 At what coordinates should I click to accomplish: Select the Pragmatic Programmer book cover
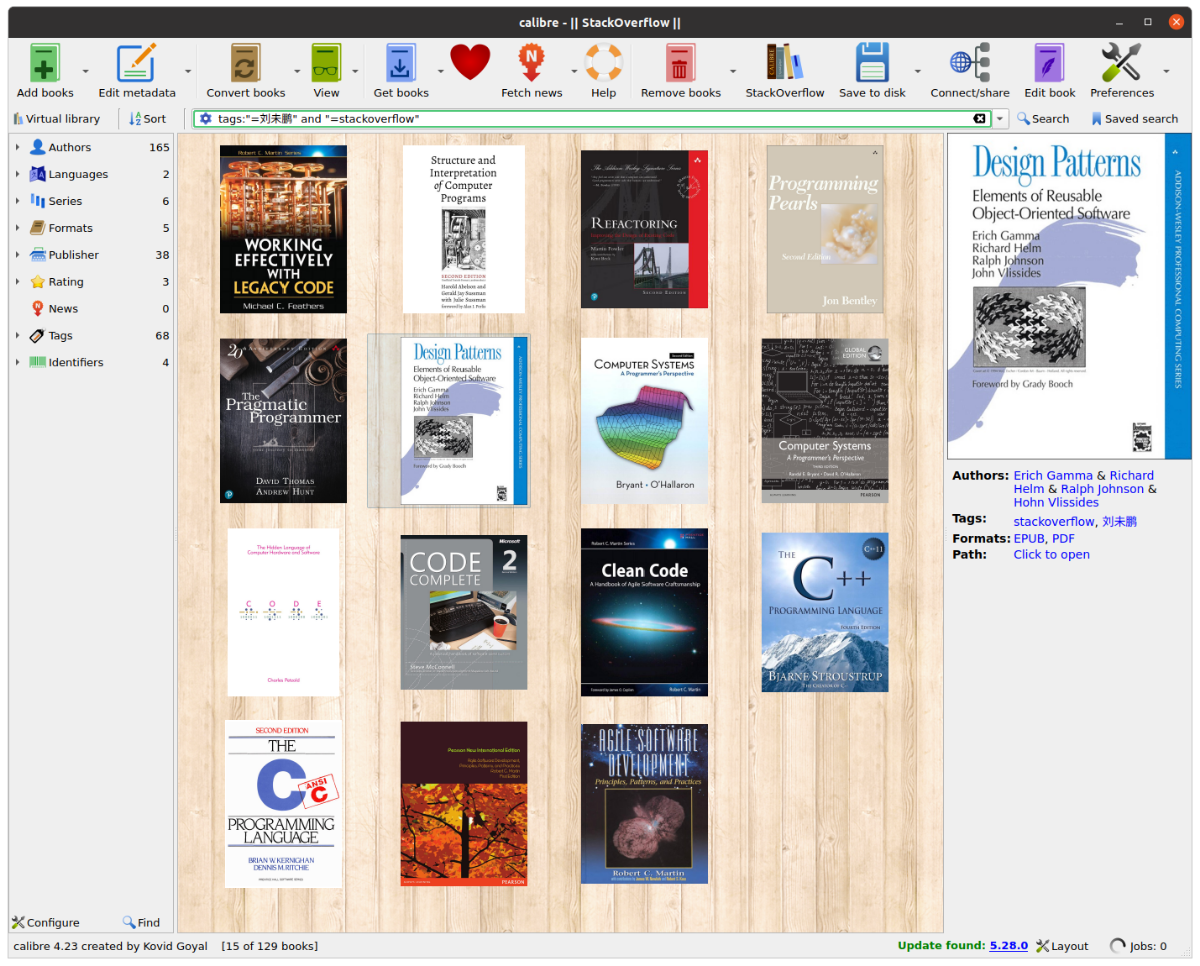click(283, 421)
